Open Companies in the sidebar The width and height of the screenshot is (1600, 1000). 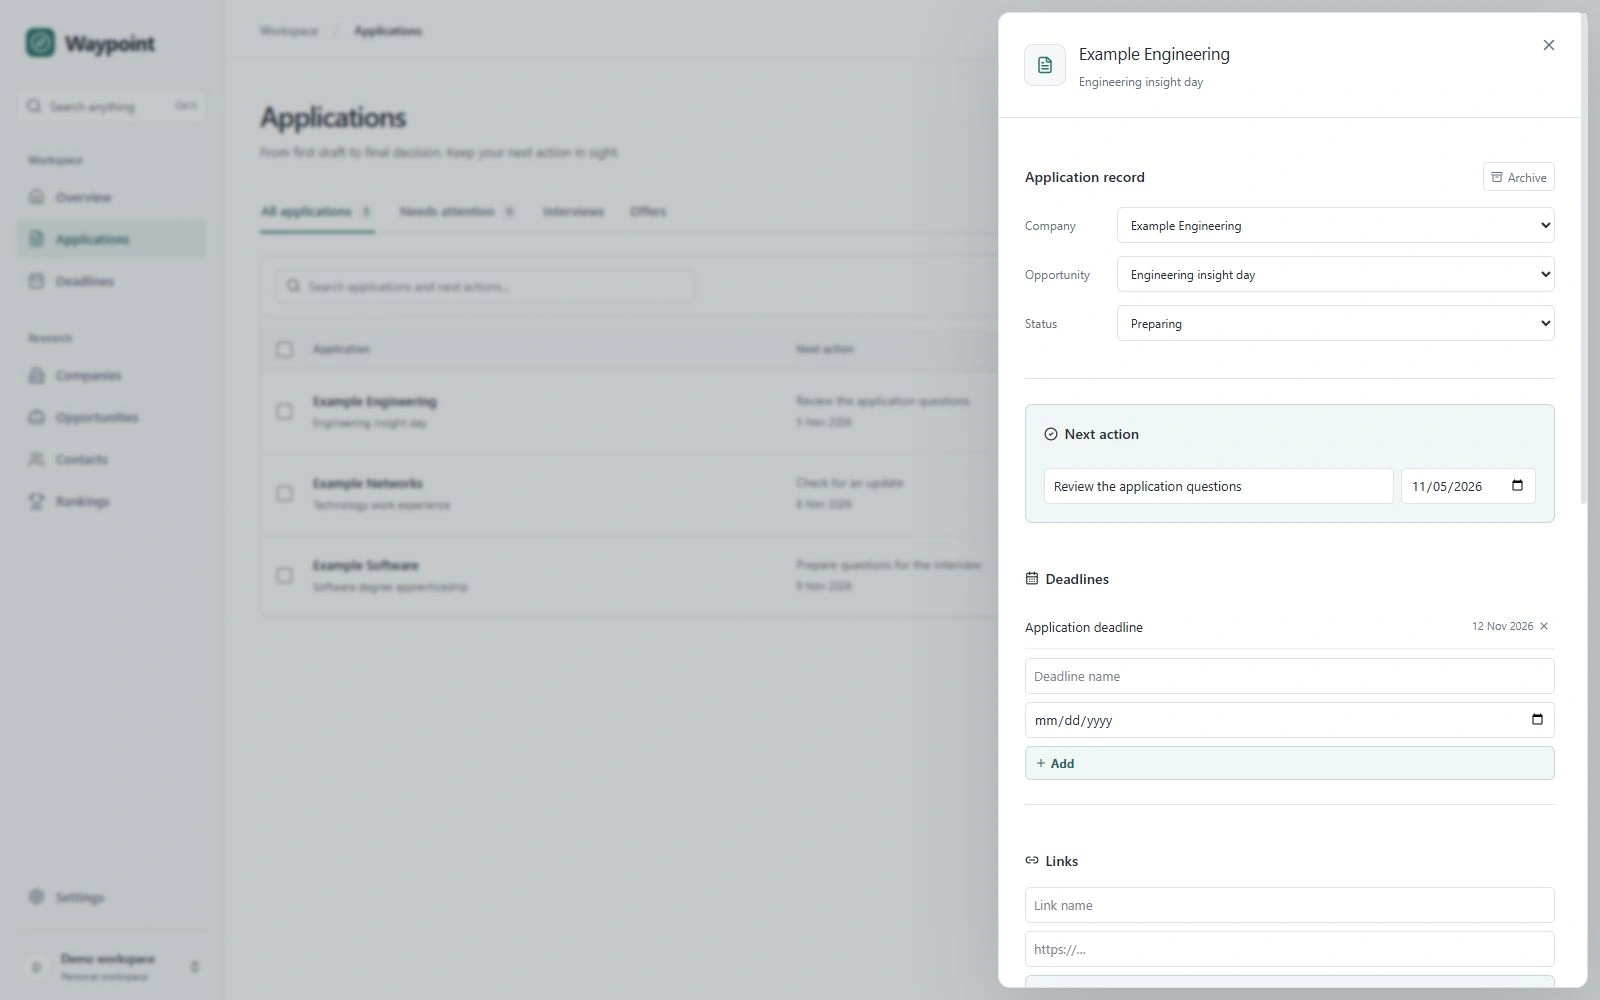click(111, 375)
